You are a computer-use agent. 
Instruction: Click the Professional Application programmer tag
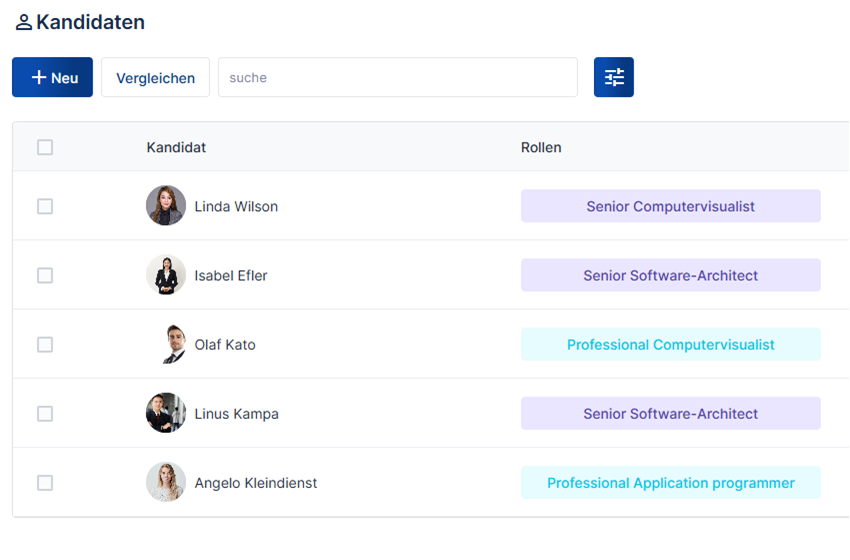pos(670,482)
